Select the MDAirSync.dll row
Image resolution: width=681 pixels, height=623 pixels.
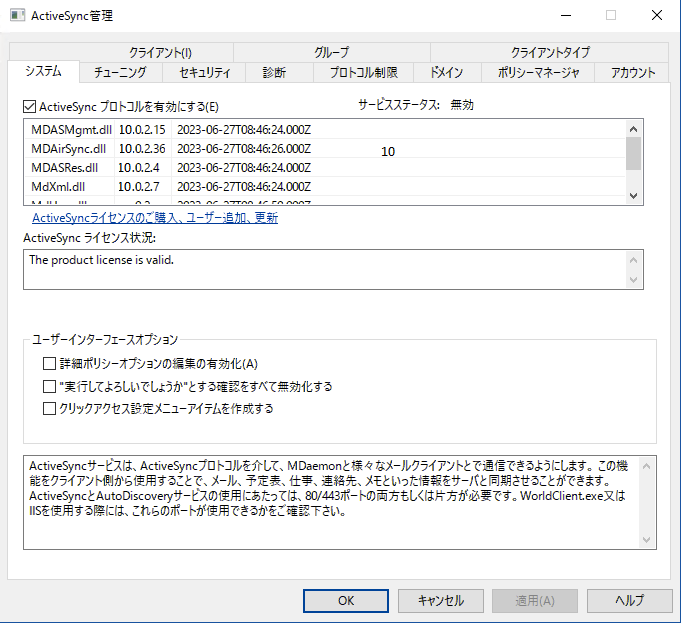(325, 149)
